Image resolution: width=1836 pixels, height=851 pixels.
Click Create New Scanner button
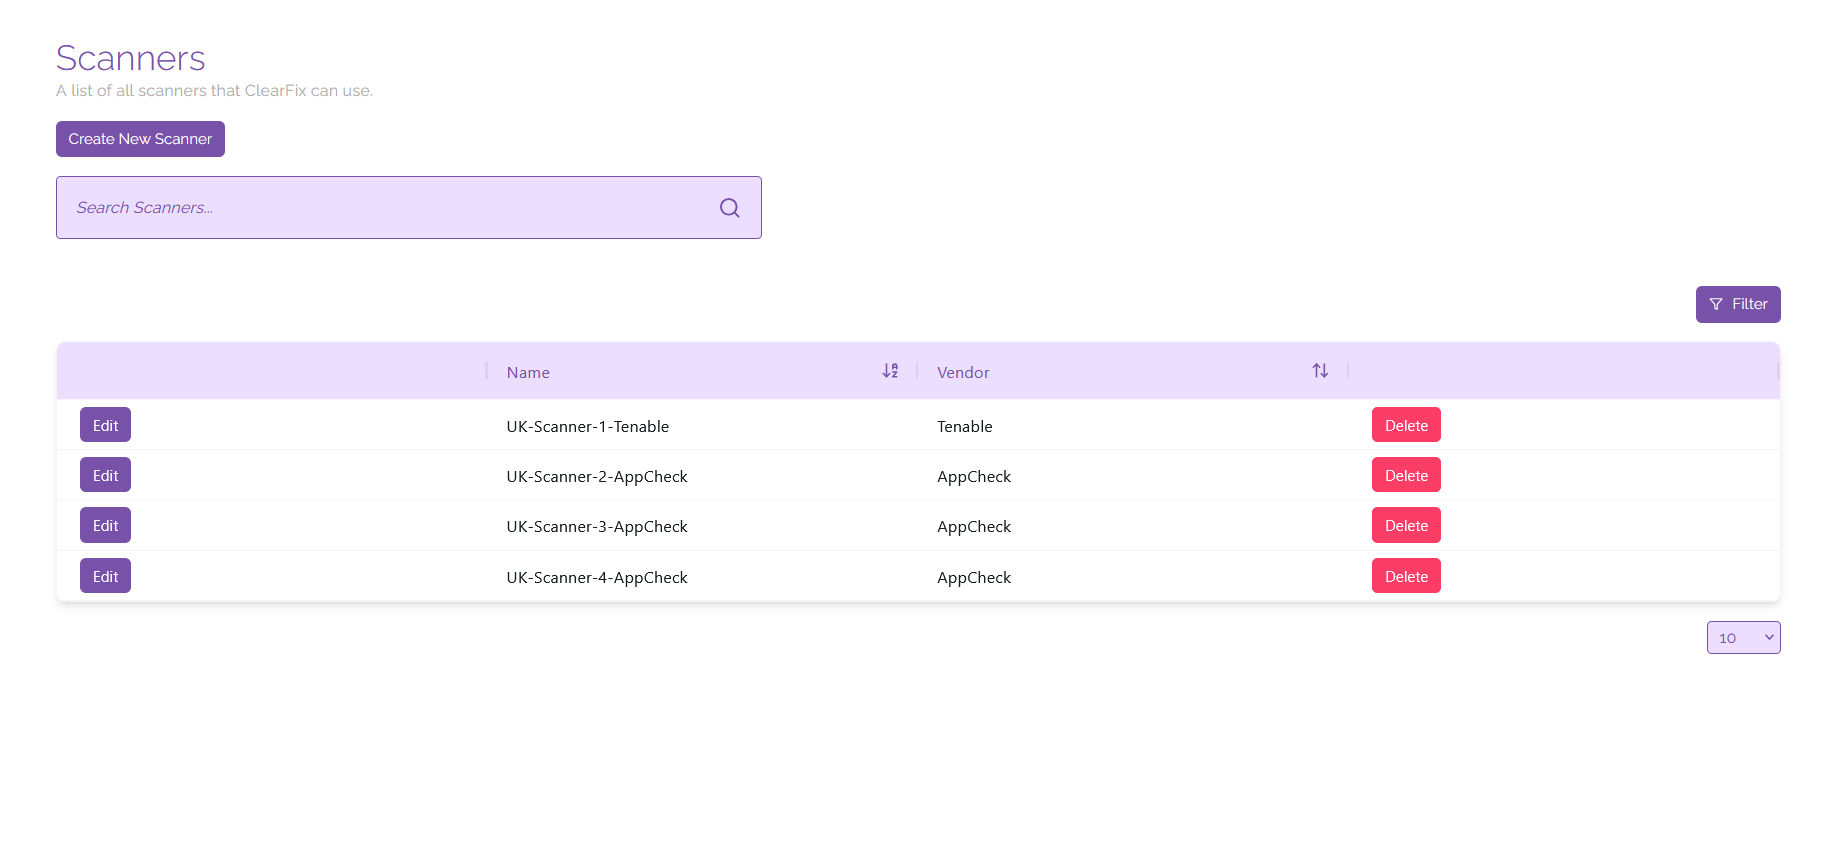tap(140, 139)
